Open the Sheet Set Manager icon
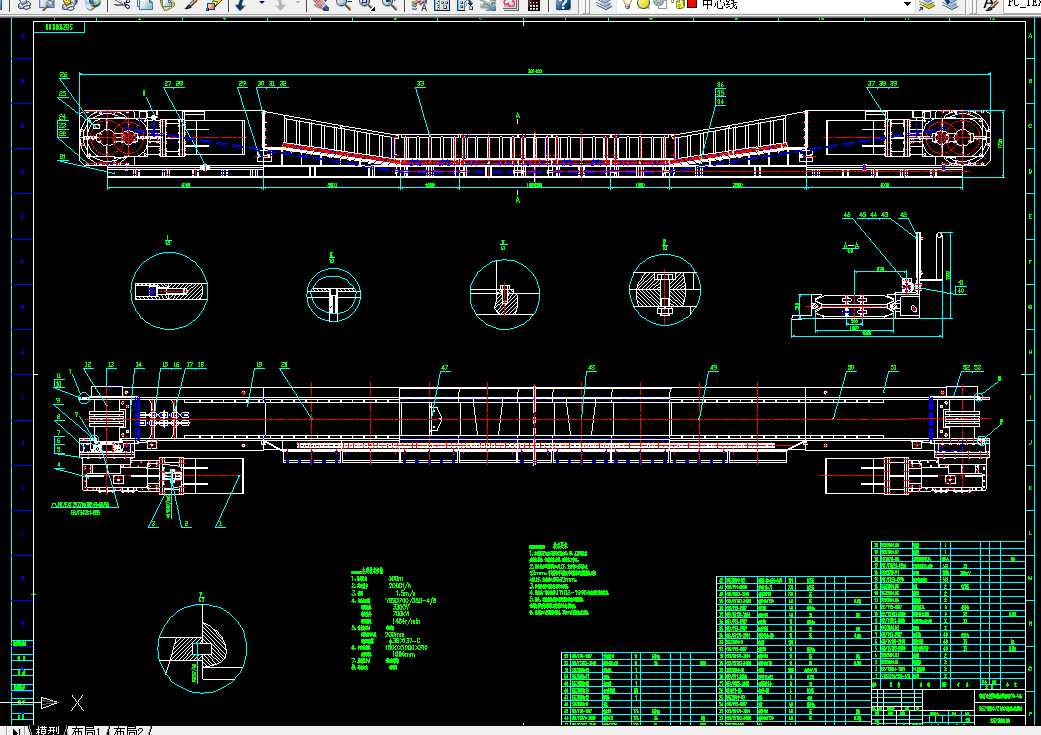 point(488,4)
